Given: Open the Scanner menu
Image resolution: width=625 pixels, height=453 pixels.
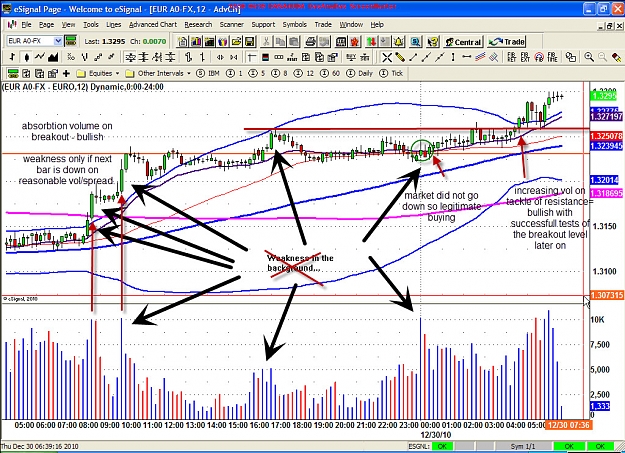Looking at the screenshot, I should click(x=232, y=25).
